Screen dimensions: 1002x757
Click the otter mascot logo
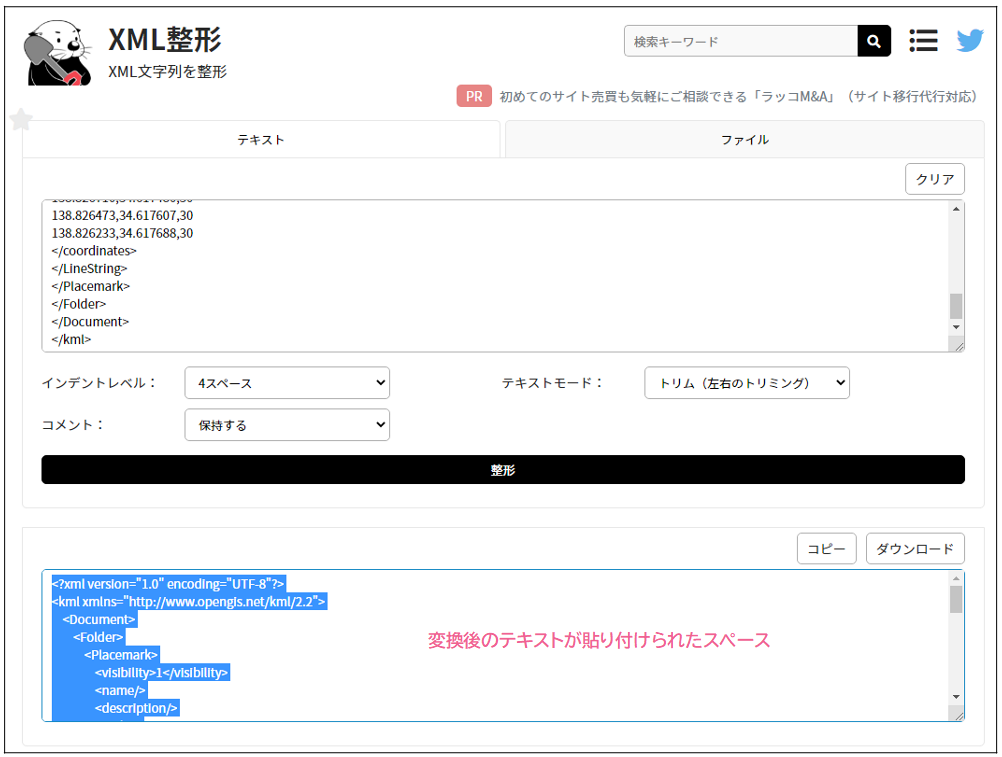click(58, 53)
